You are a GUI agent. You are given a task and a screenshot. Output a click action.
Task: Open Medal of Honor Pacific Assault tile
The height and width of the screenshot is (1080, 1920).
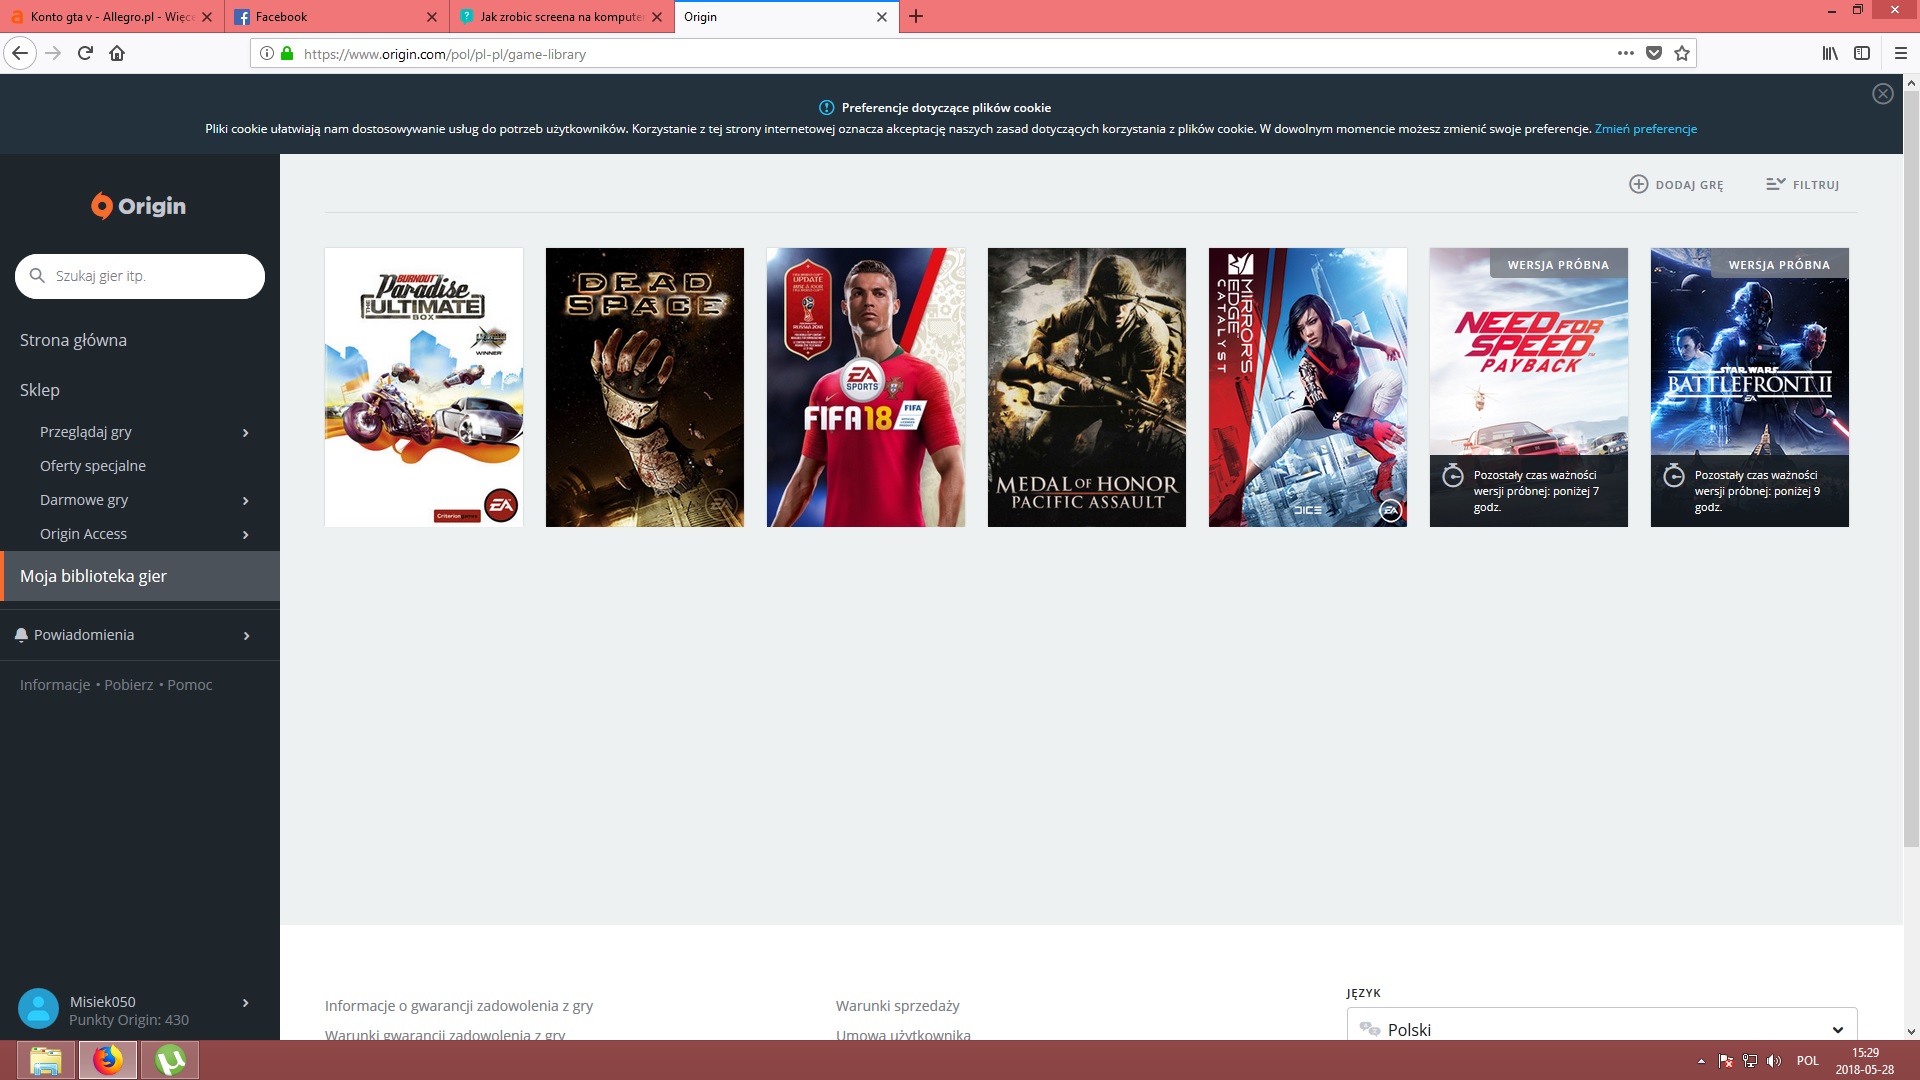point(1087,387)
